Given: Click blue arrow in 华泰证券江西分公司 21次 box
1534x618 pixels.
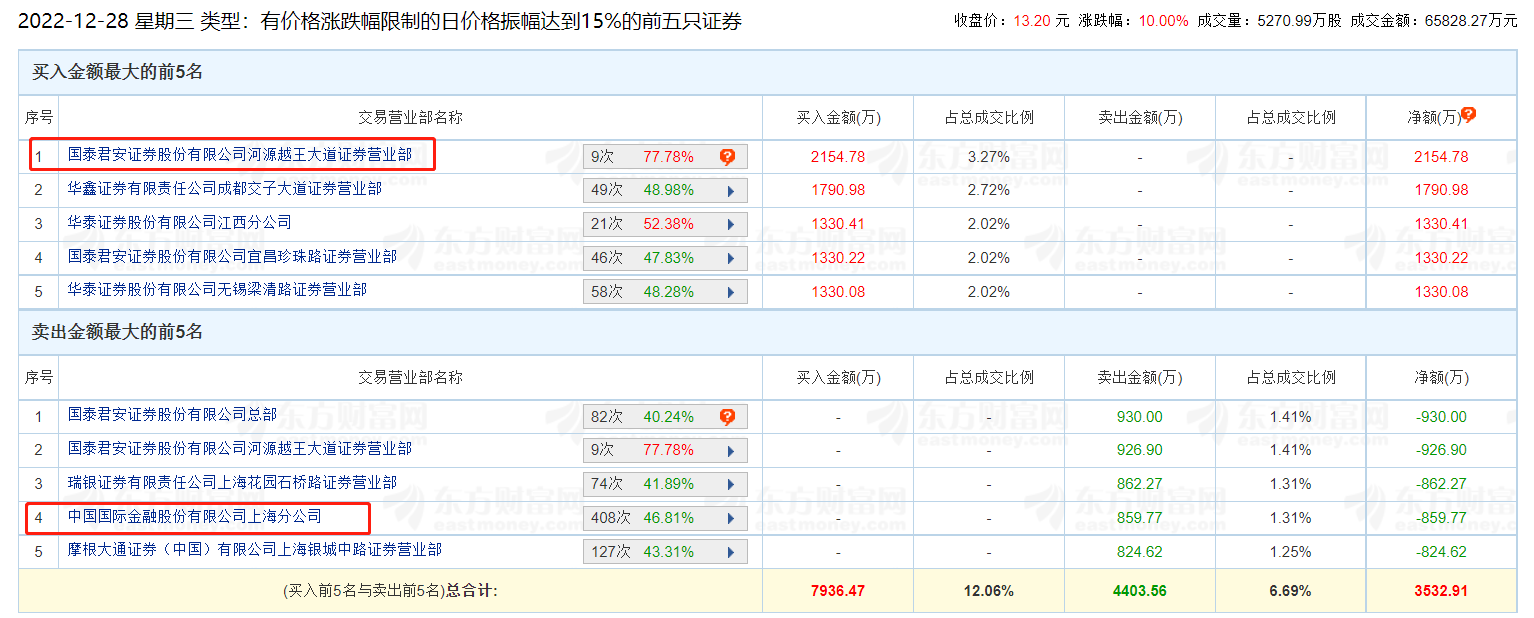Looking at the screenshot, I should tap(730, 225).
